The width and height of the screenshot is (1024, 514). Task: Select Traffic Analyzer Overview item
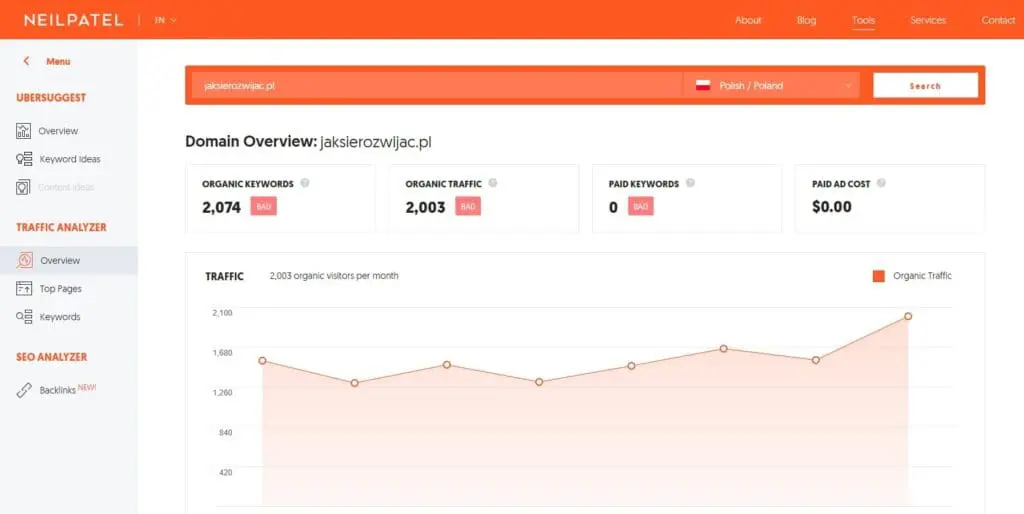click(x=69, y=260)
